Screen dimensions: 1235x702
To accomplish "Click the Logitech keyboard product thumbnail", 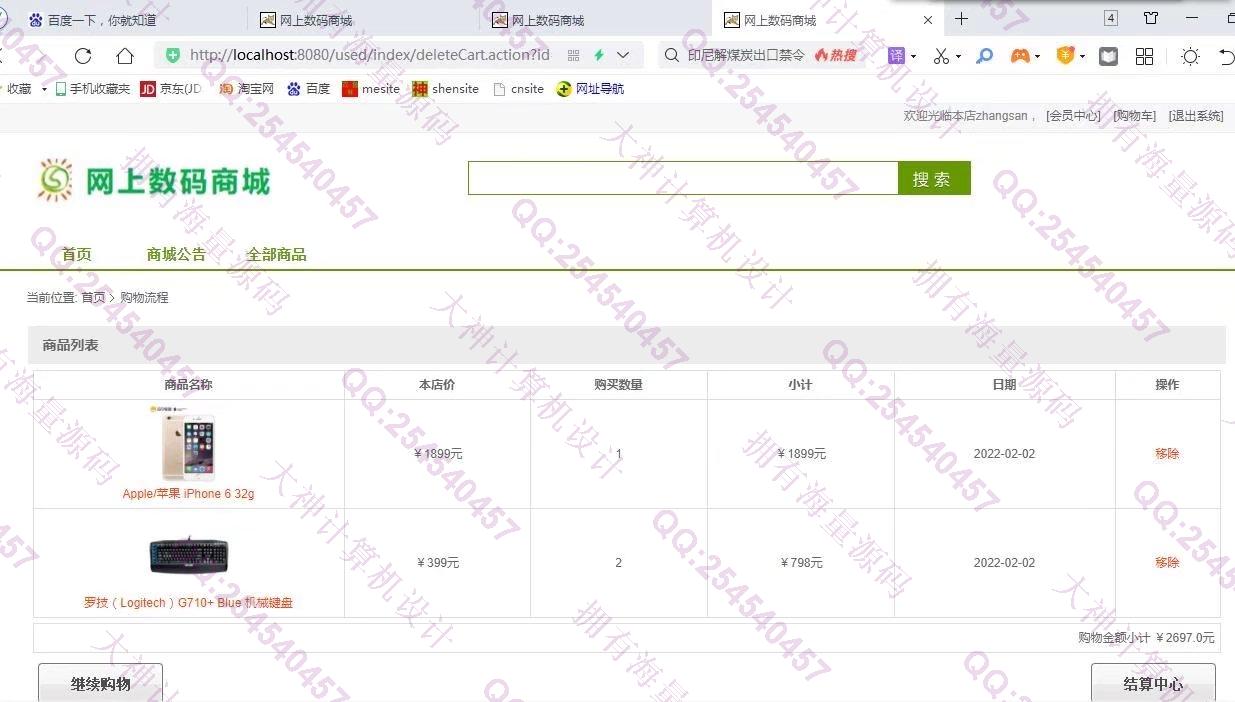I will (188, 555).
